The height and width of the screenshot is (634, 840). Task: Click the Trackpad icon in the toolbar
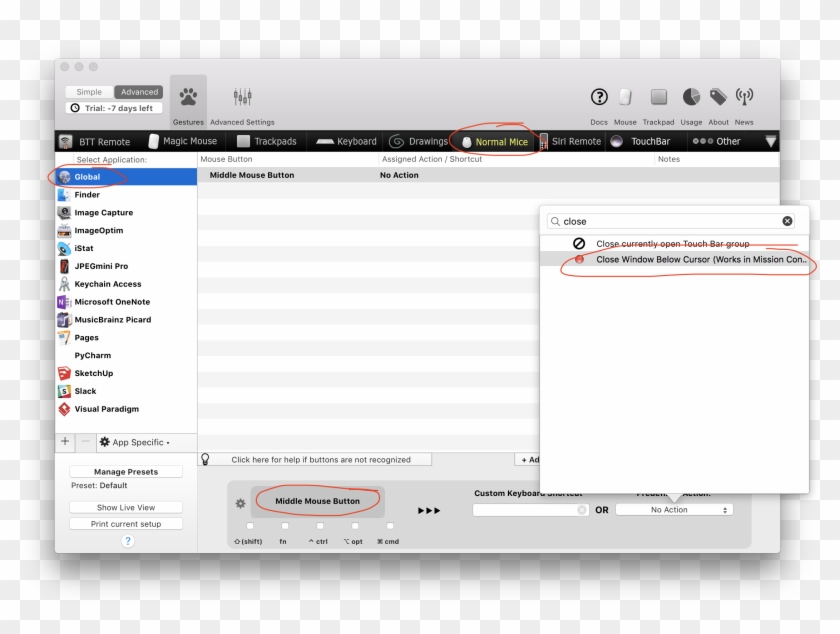(657, 97)
